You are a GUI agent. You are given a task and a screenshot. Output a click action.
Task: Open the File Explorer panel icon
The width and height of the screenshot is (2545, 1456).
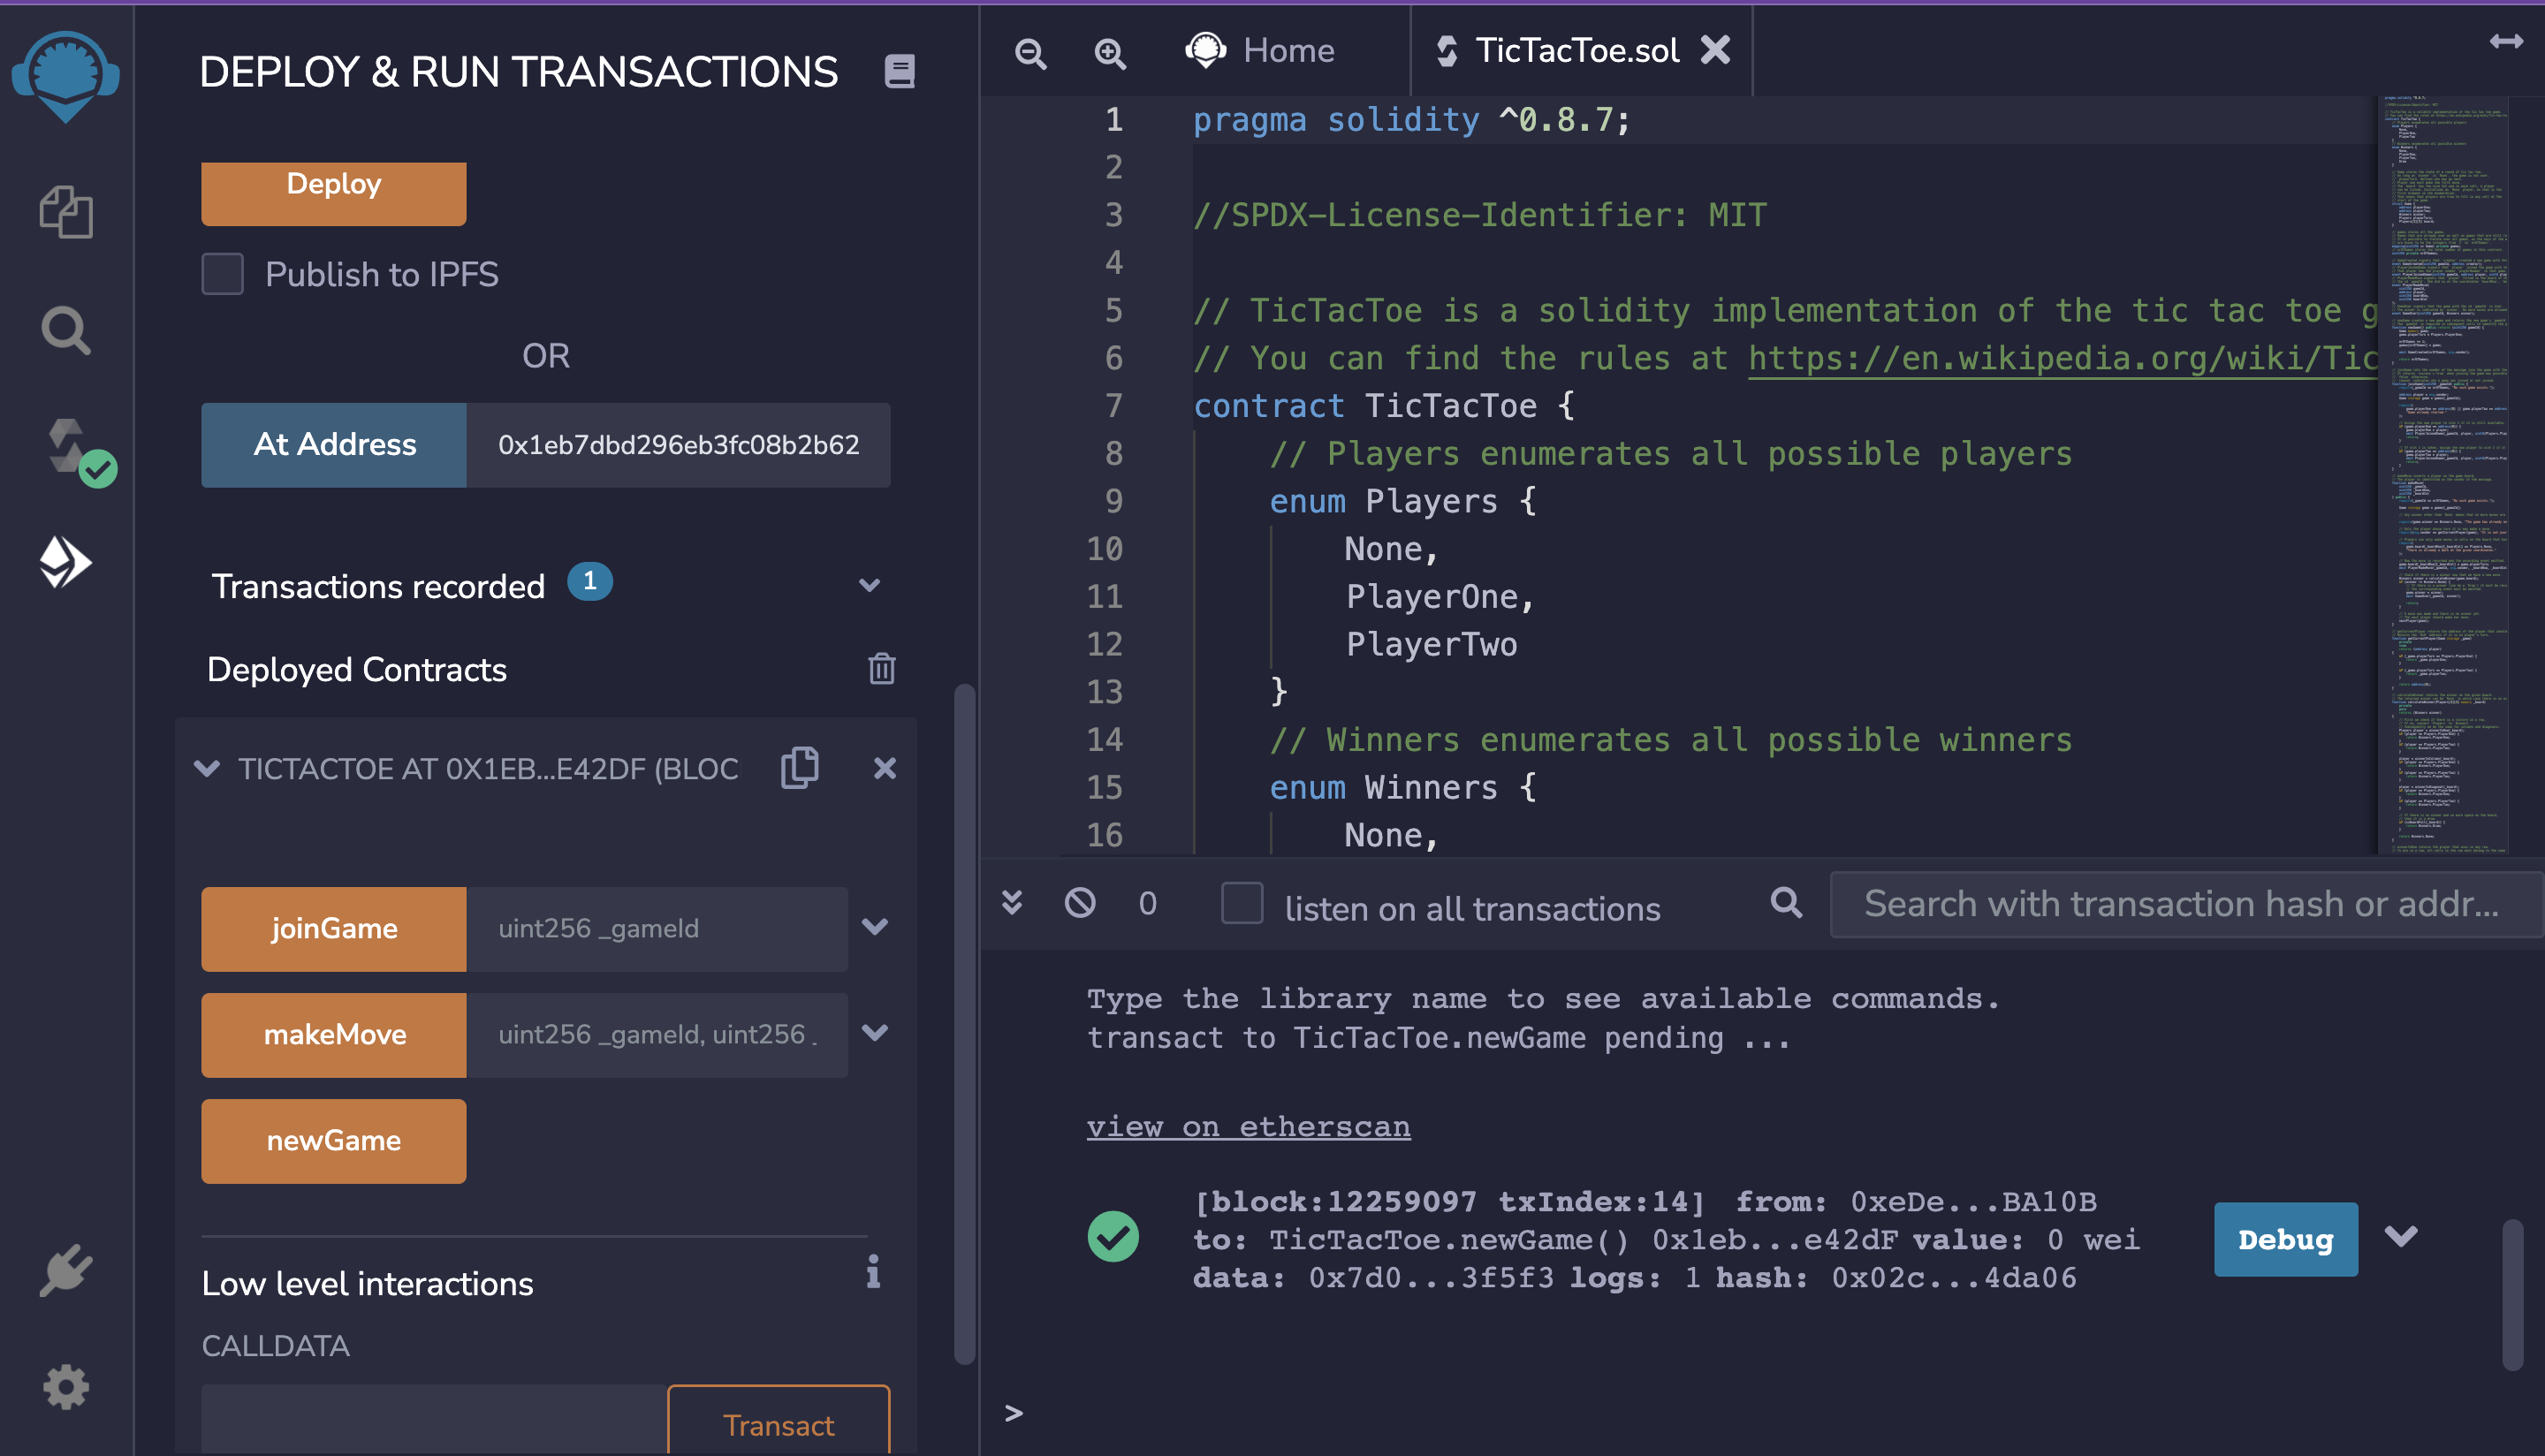[x=66, y=212]
